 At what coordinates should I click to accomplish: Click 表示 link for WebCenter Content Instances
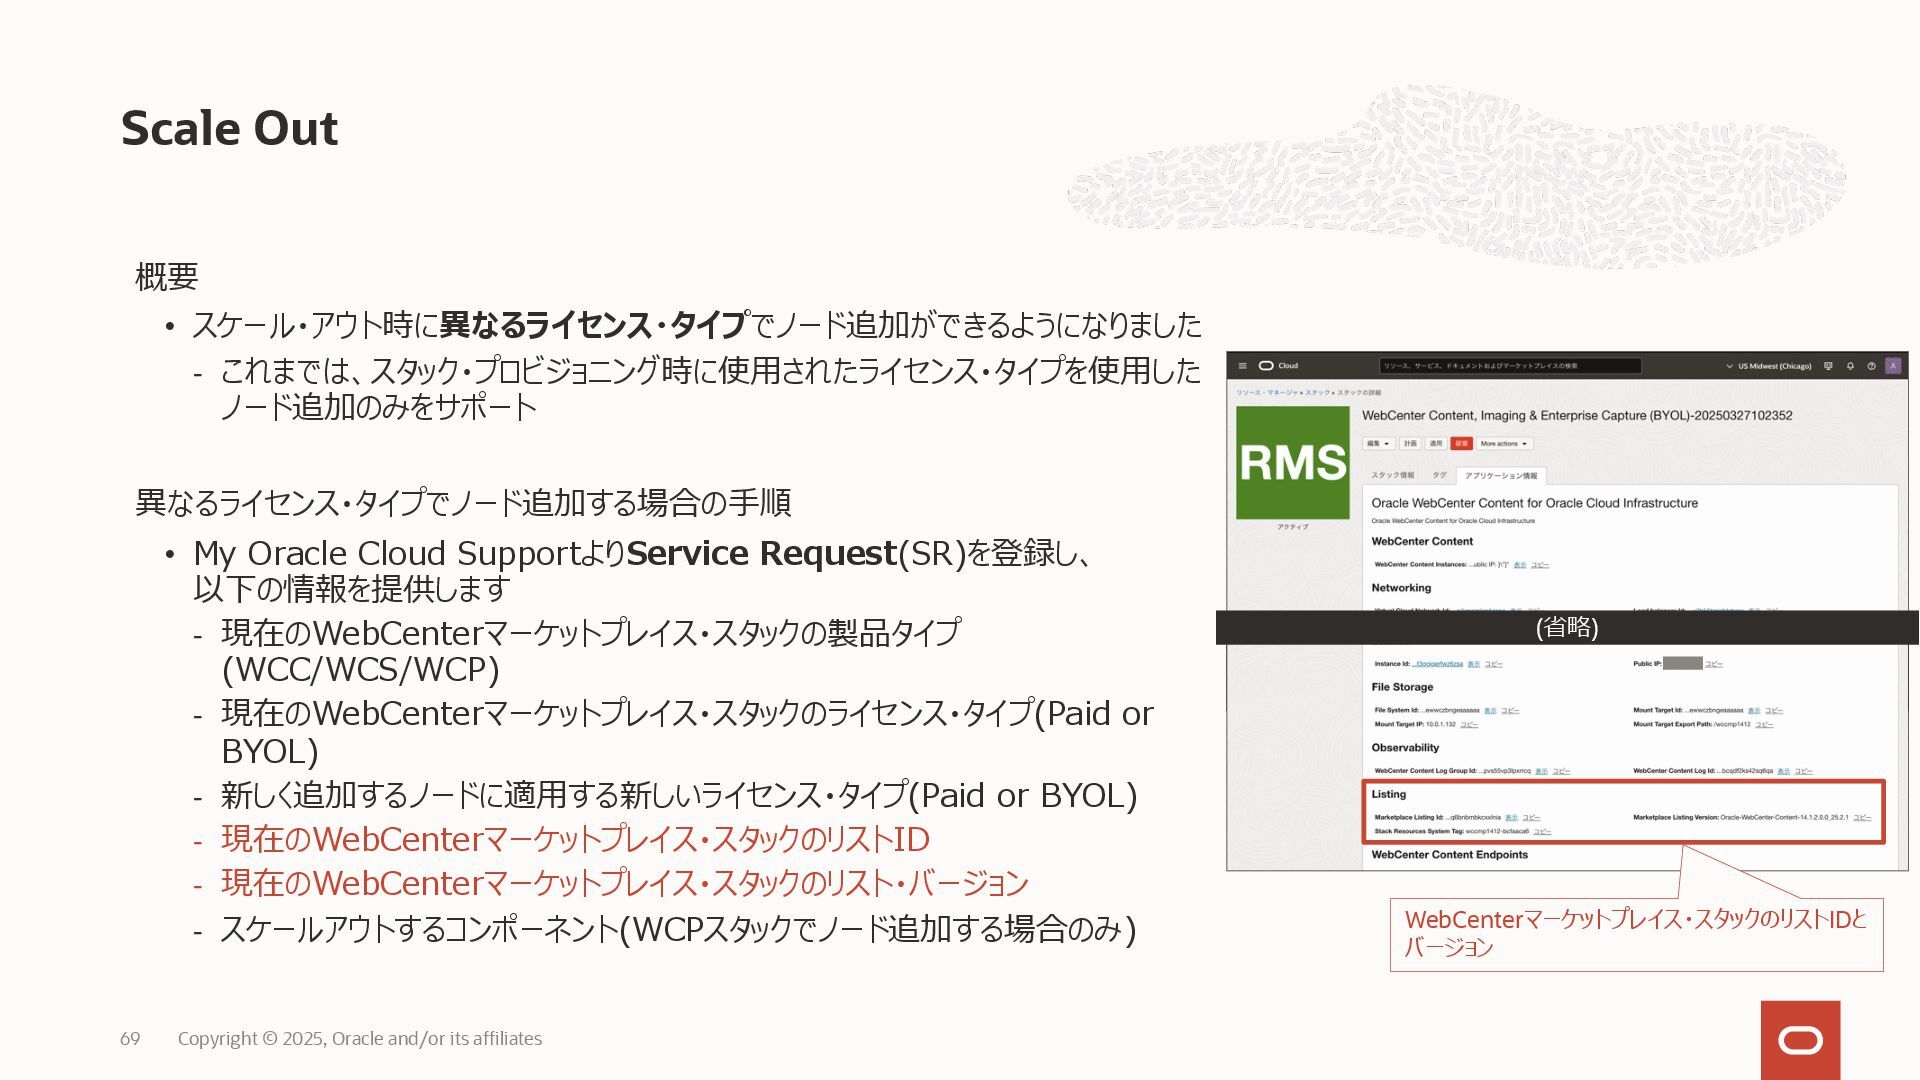tap(1520, 565)
